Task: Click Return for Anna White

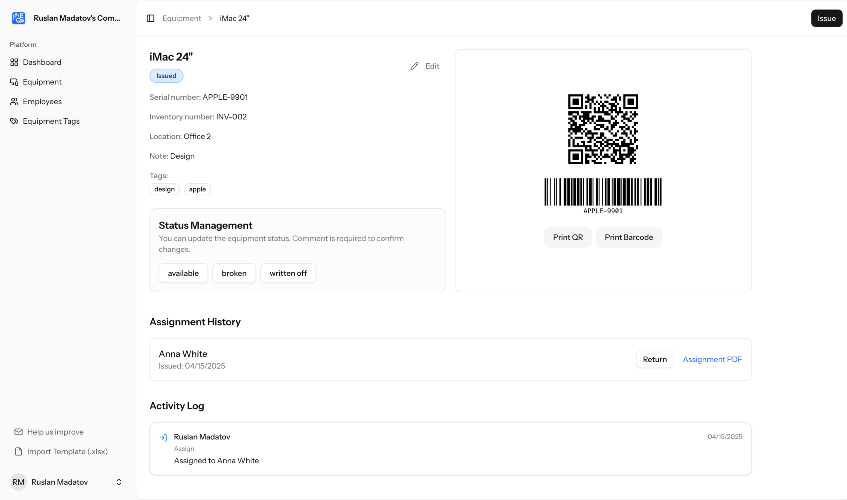Action: [x=655, y=360]
